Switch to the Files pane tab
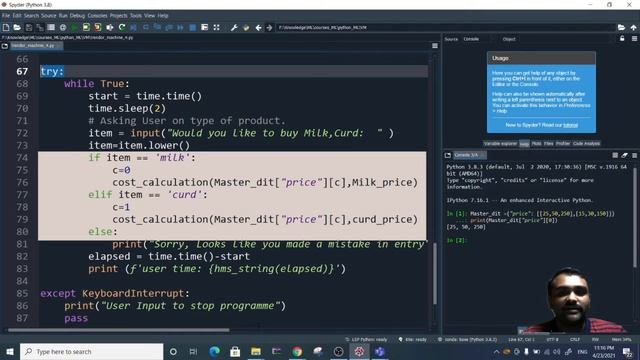Image resolution: width=640 pixels, height=360 pixels. tap(548, 144)
